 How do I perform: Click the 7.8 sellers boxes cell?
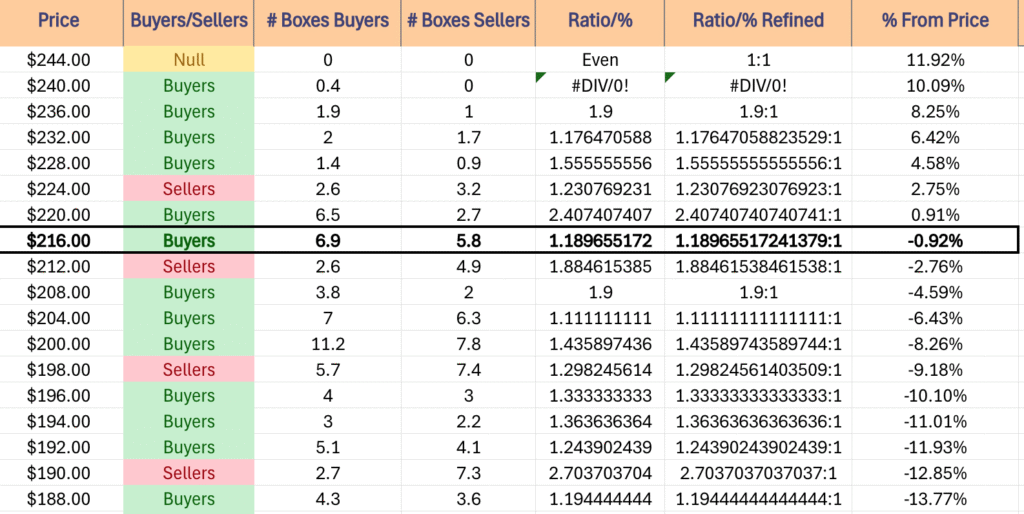pos(468,344)
